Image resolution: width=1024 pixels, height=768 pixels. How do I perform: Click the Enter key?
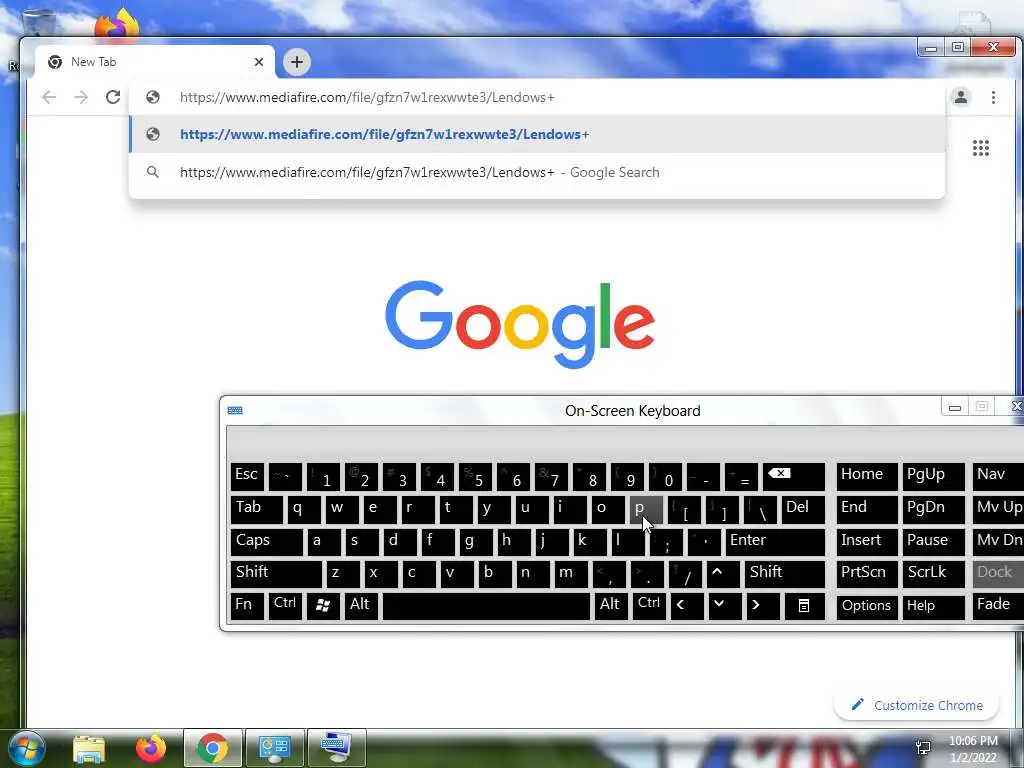[x=775, y=541]
